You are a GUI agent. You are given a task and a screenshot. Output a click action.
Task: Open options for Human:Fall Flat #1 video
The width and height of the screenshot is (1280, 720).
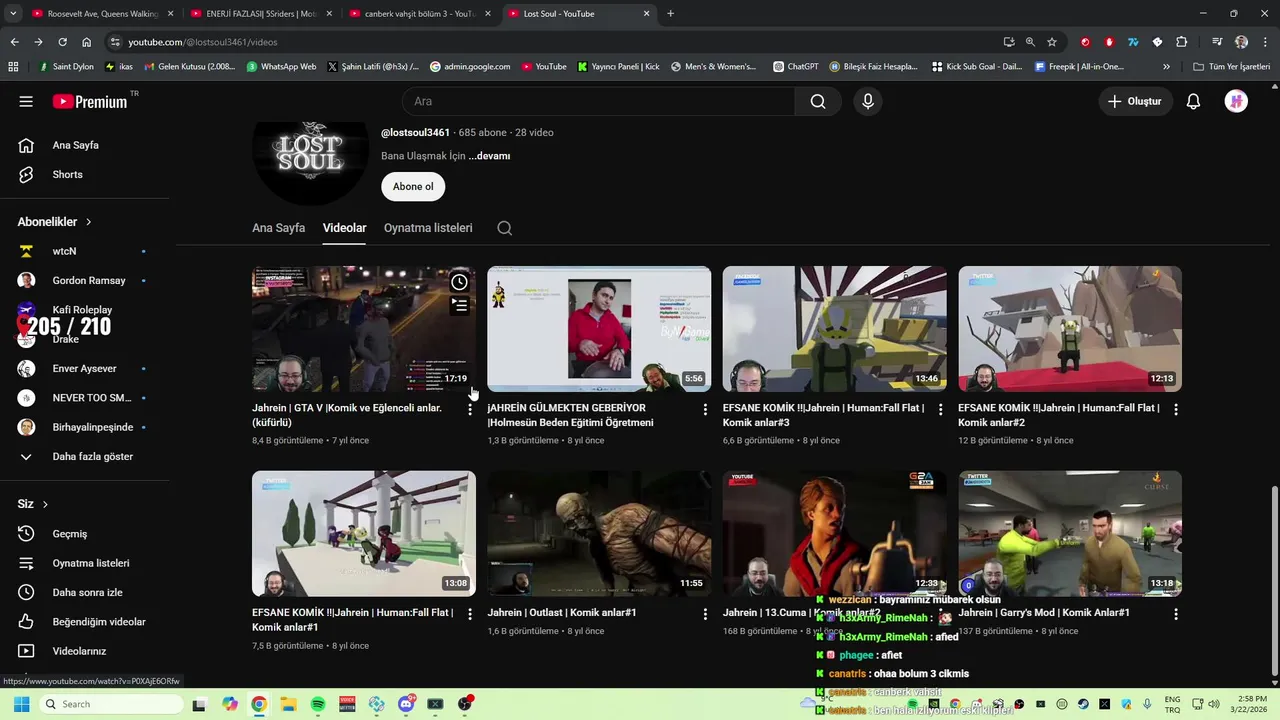coord(470,614)
